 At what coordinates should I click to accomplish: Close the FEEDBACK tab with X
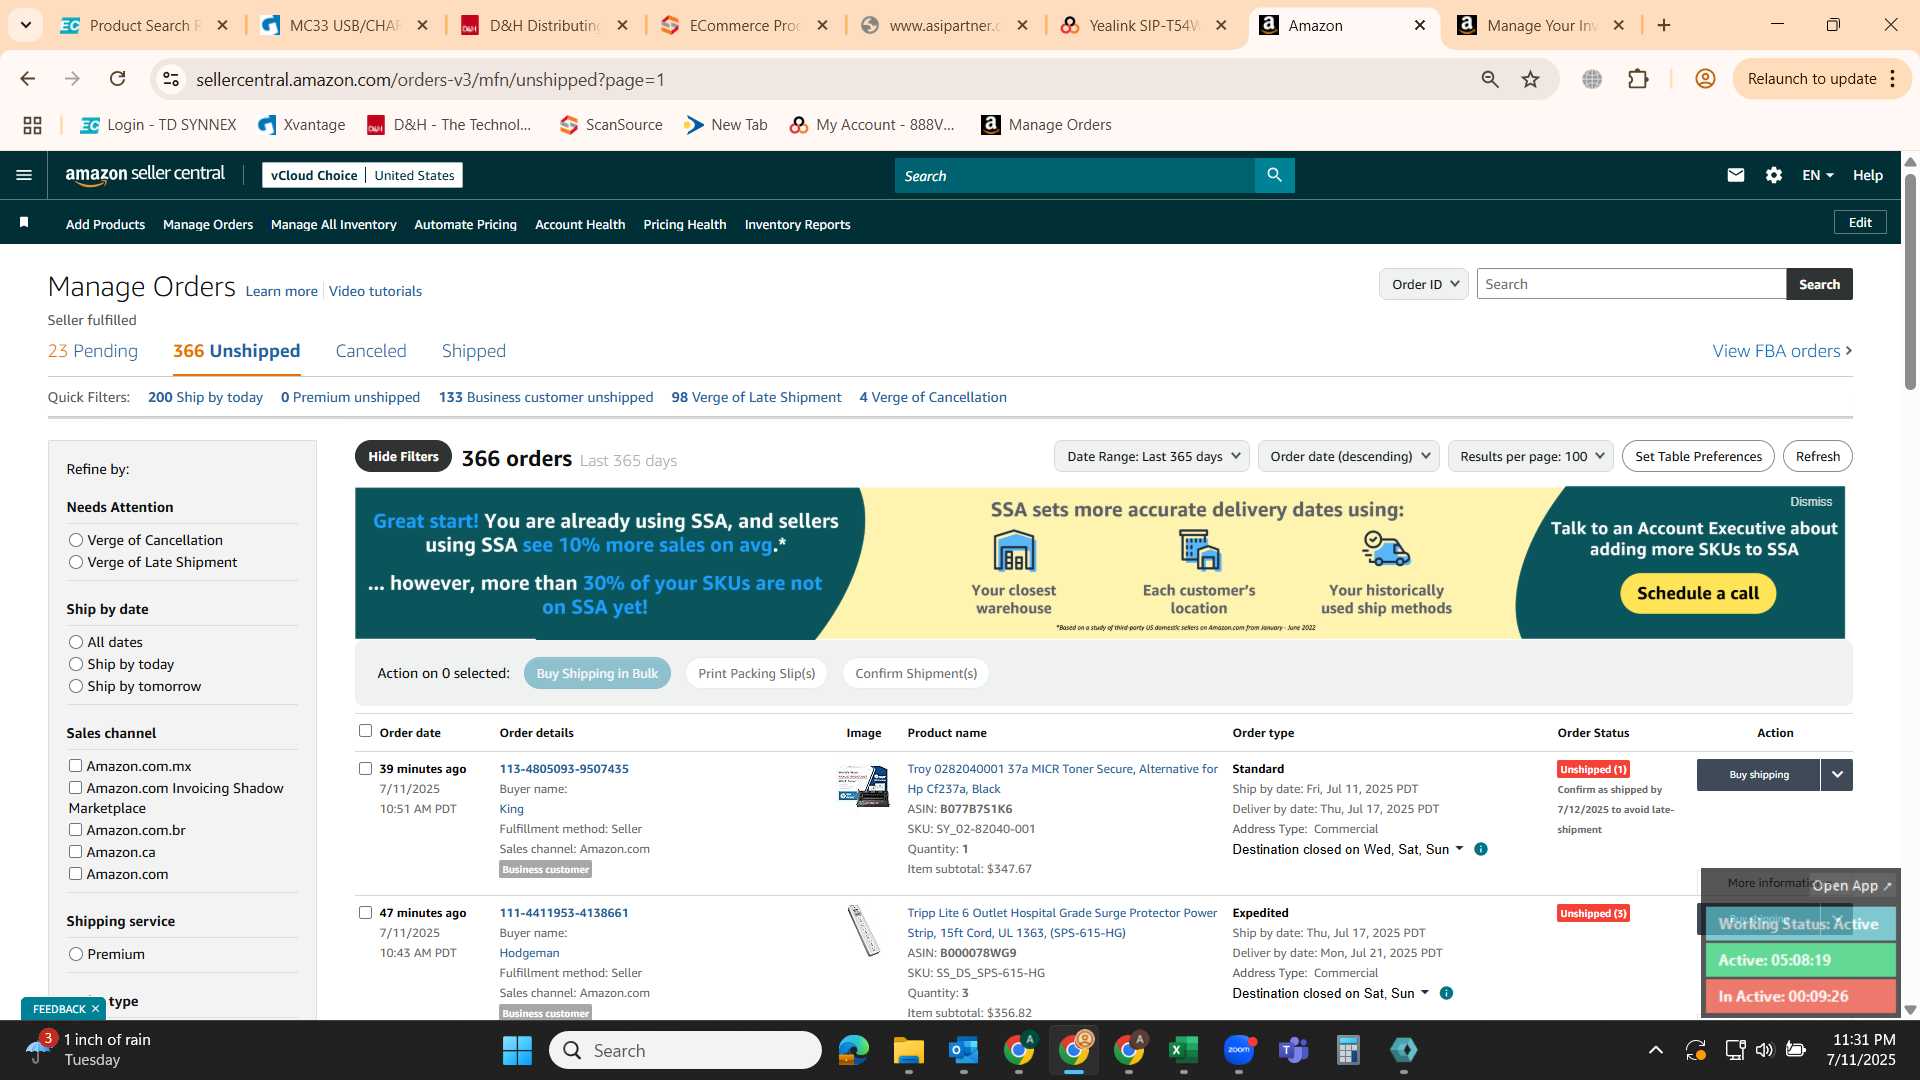click(95, 1009)
